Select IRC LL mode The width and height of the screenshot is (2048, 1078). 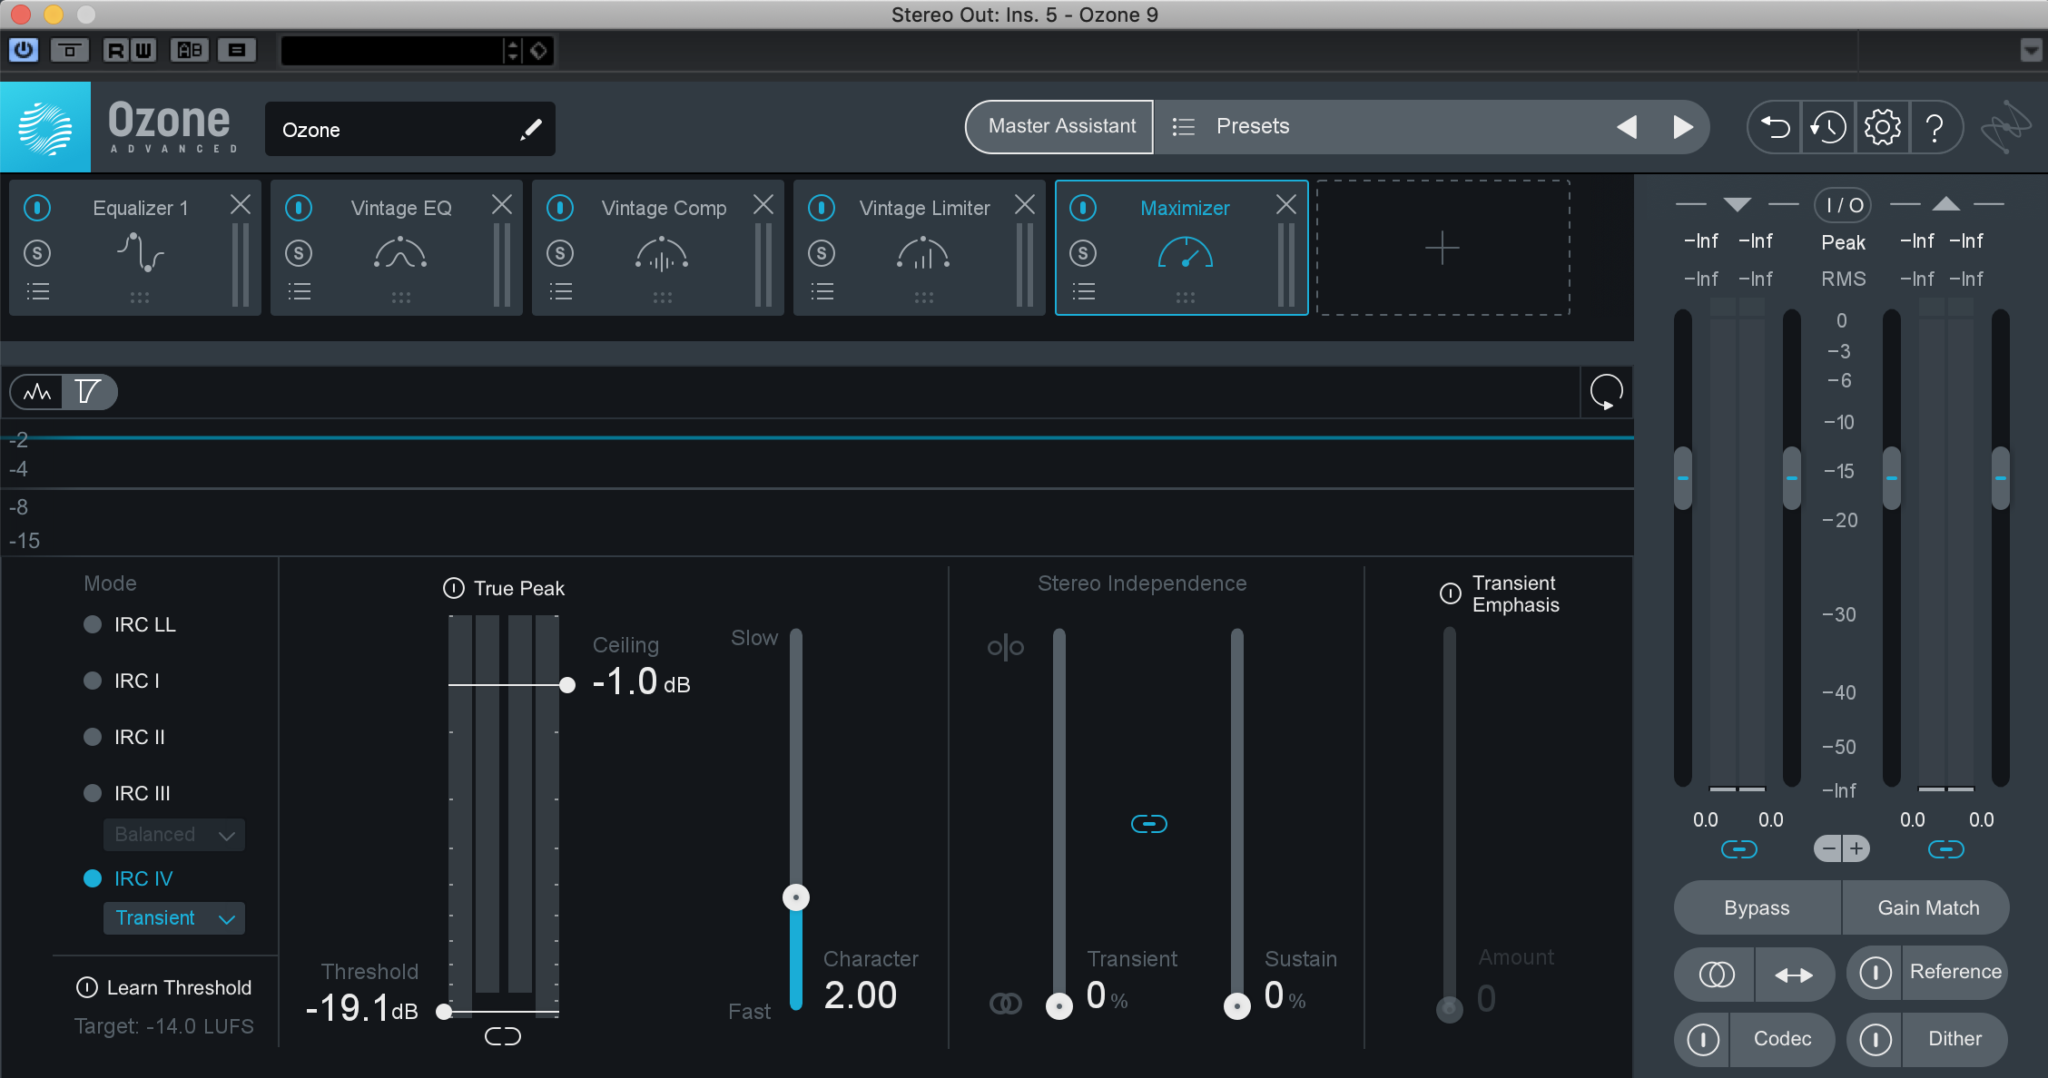(92, 624)
